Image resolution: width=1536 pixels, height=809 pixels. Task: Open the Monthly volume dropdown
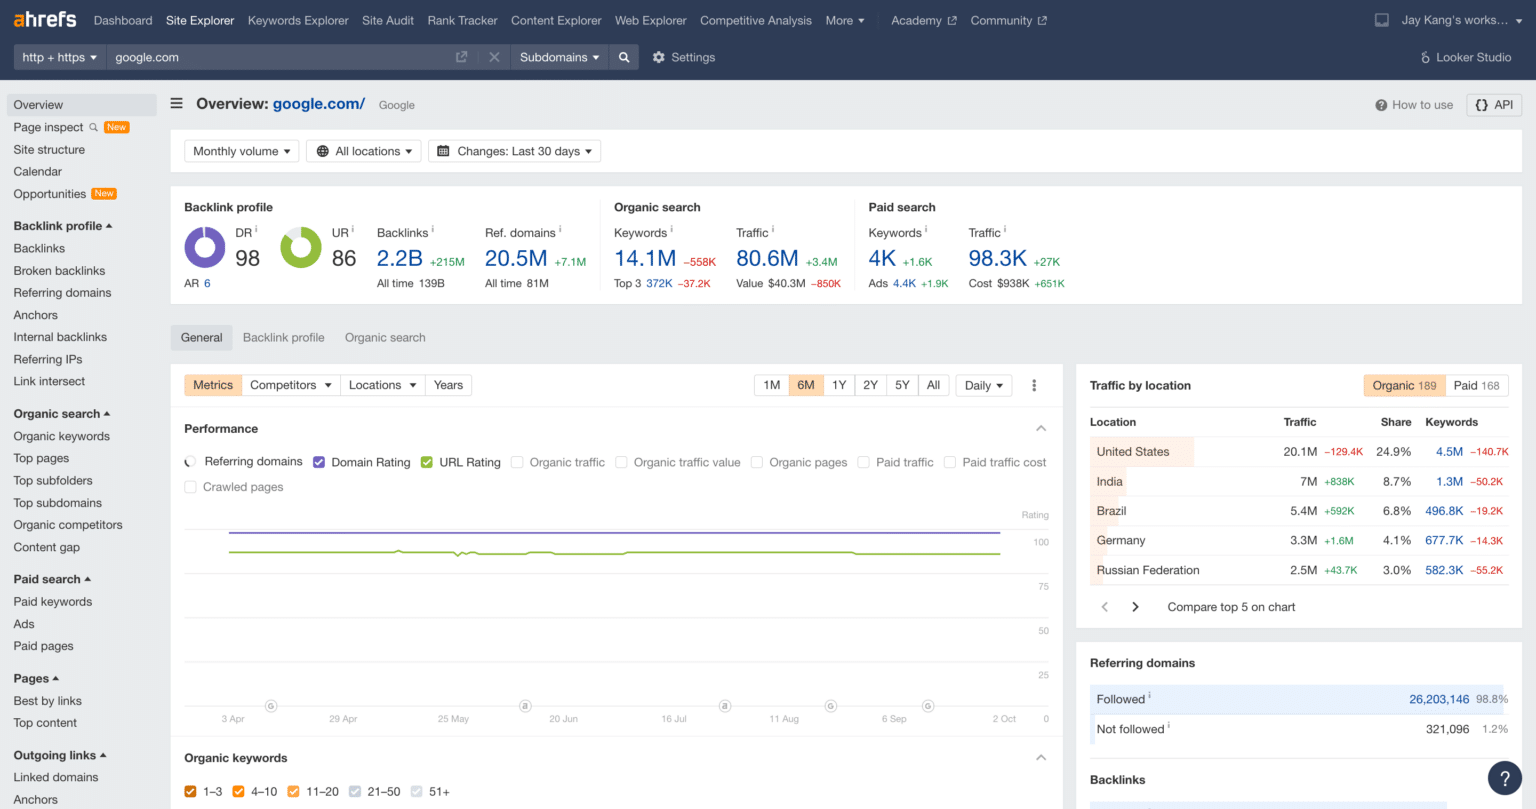click(x=242, y=151)
